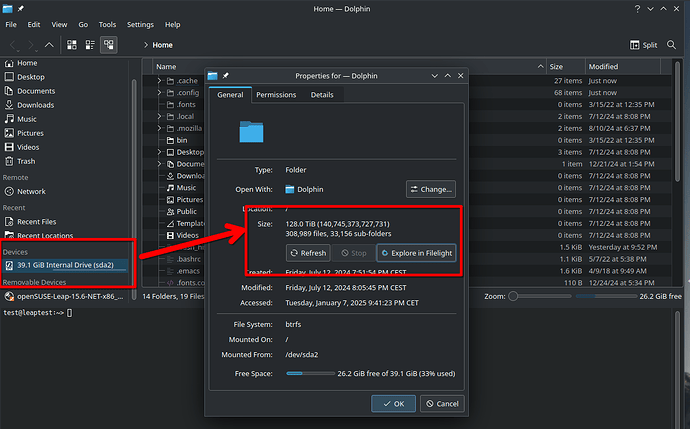690x429 pixels.
Task: Open the Settings menu
Action: [x=140, y=25]
